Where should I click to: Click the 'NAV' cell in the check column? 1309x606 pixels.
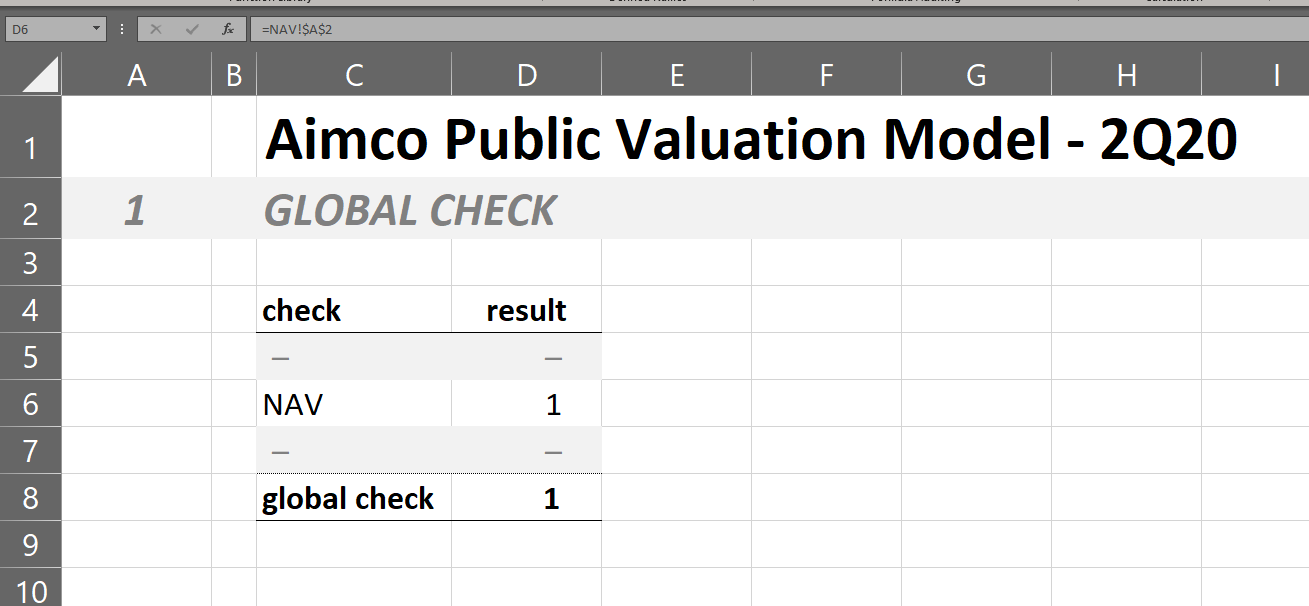point(354,404)
